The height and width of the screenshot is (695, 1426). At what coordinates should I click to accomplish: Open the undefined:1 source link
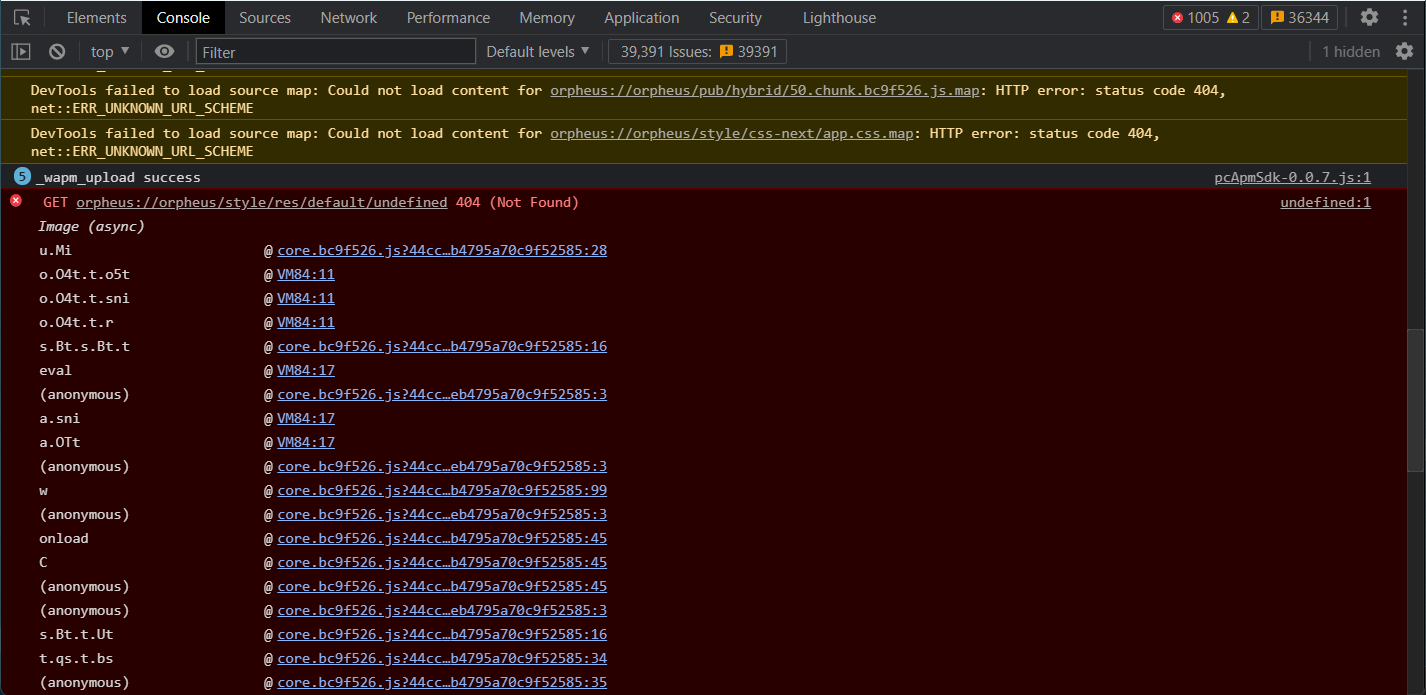1325,202
